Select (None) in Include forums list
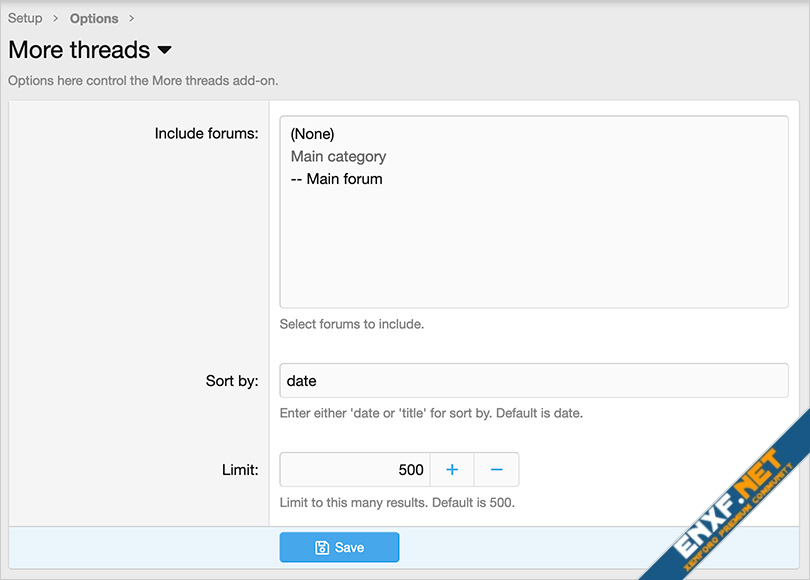 [312, 134]
